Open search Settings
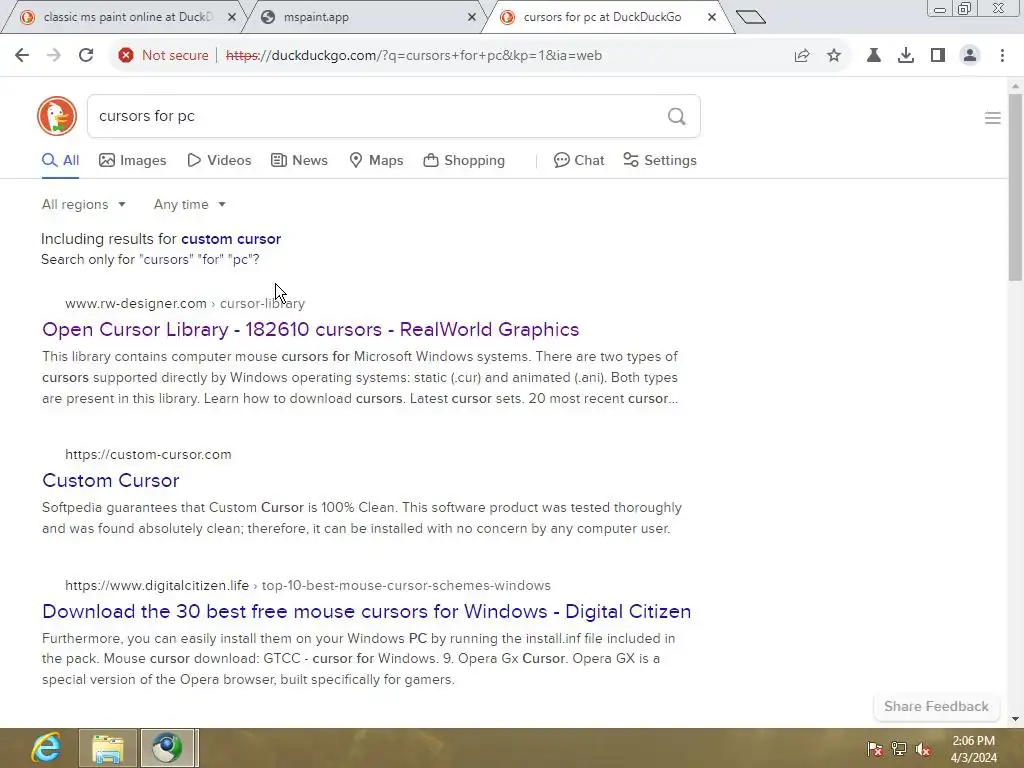 pos(660,161)
